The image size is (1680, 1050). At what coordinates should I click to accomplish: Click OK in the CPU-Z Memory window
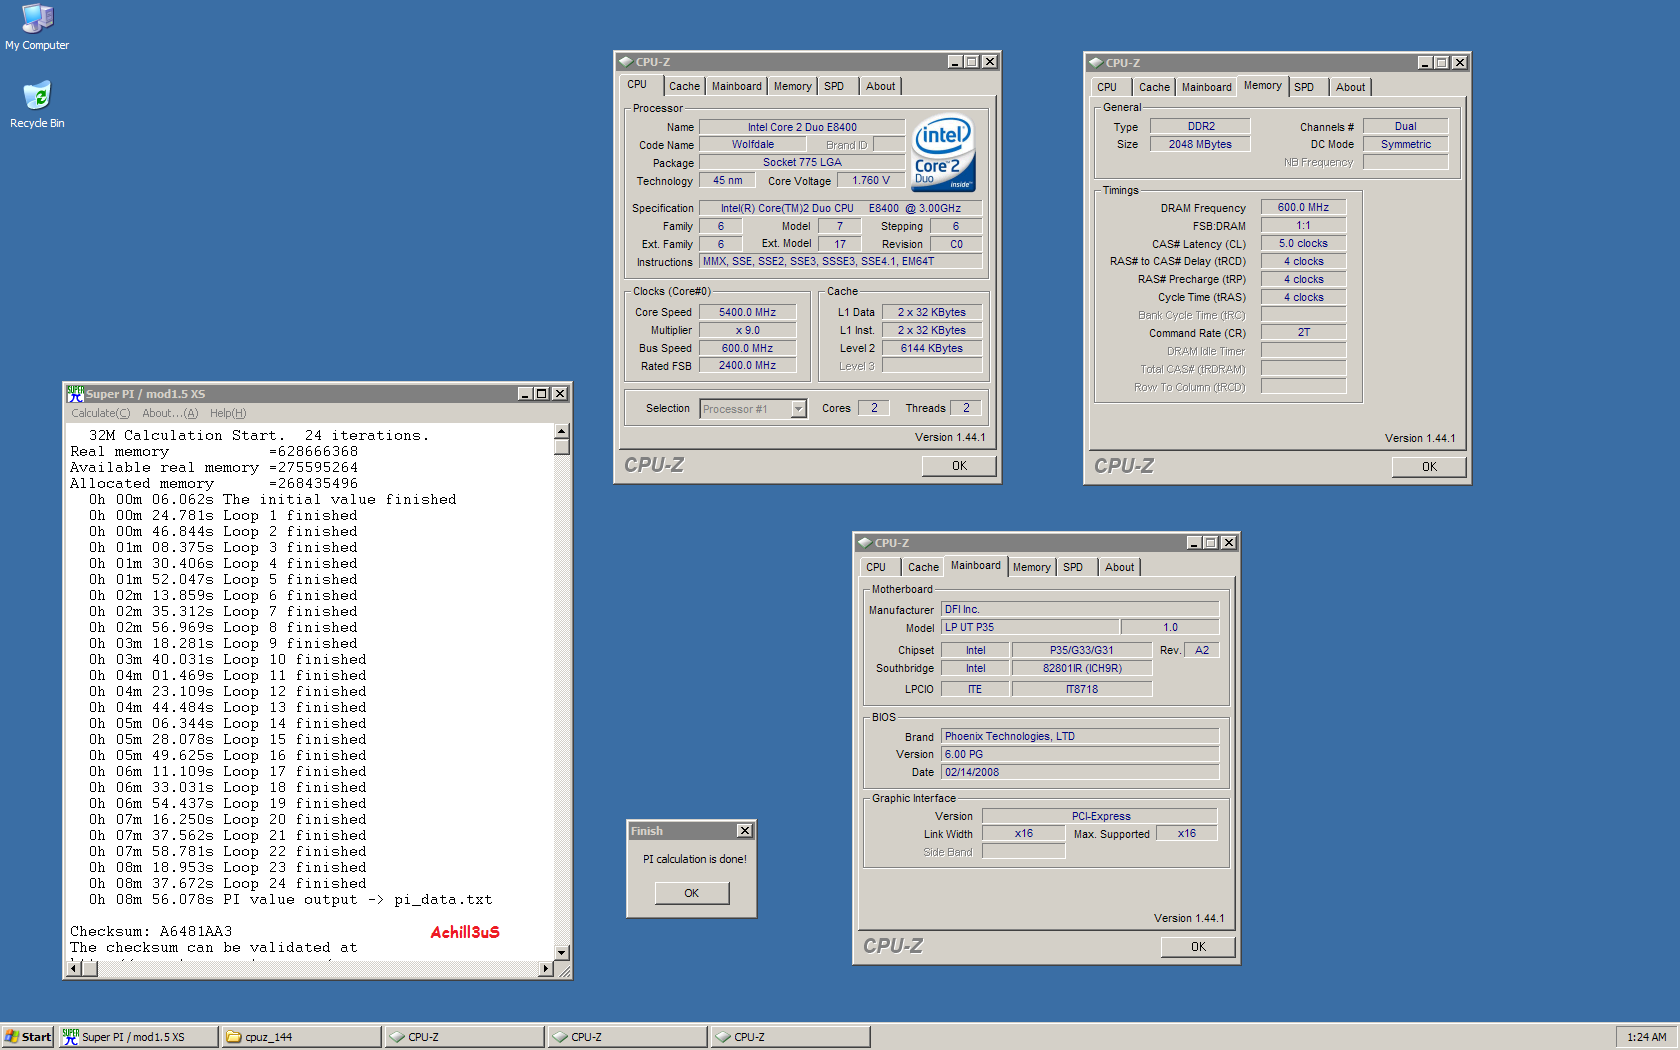tap(1430, 467)
